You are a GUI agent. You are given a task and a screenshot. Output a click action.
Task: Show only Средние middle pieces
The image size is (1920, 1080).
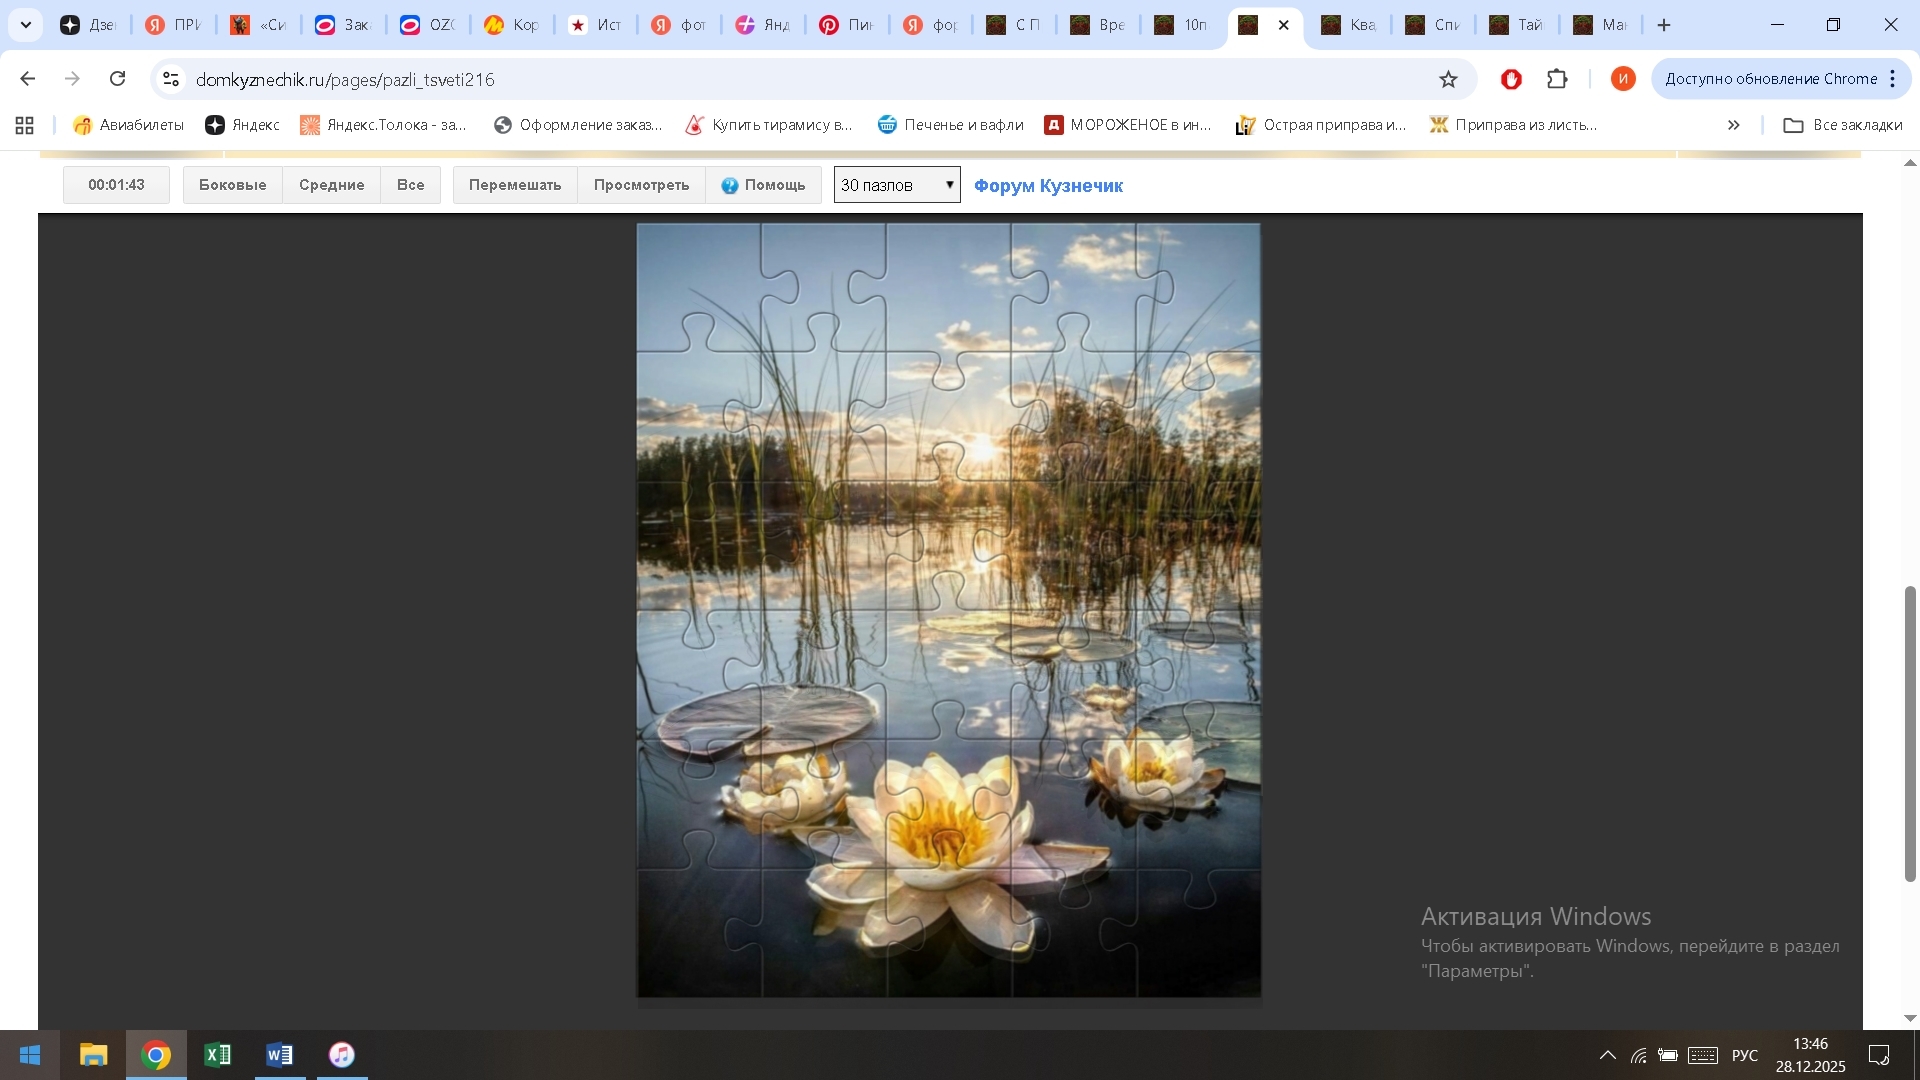point(331,185)
